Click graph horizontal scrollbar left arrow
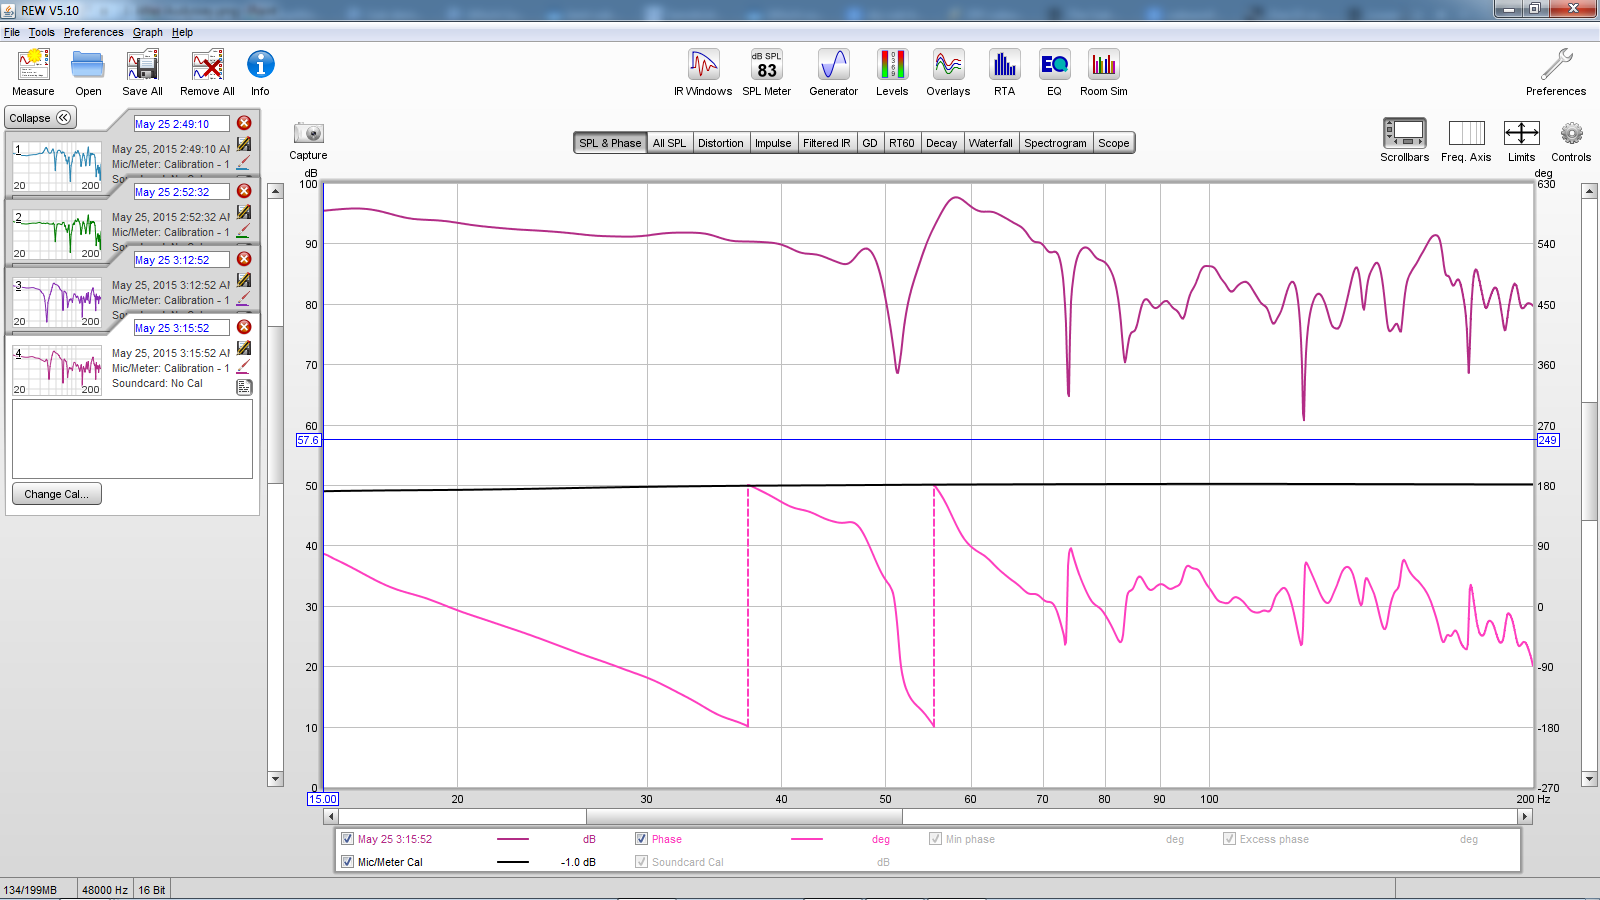 pyautogui.click(x=331, y=817)
